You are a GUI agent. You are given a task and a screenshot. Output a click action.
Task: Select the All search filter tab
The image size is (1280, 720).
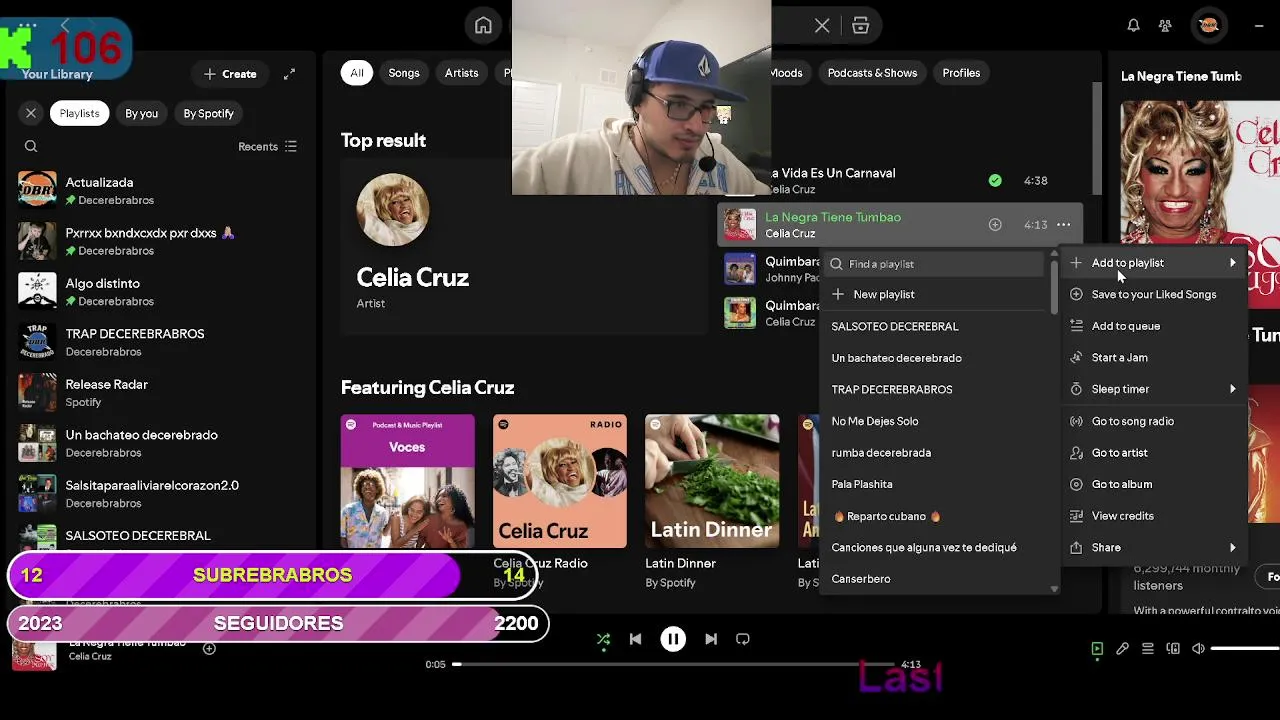point(357,73)
